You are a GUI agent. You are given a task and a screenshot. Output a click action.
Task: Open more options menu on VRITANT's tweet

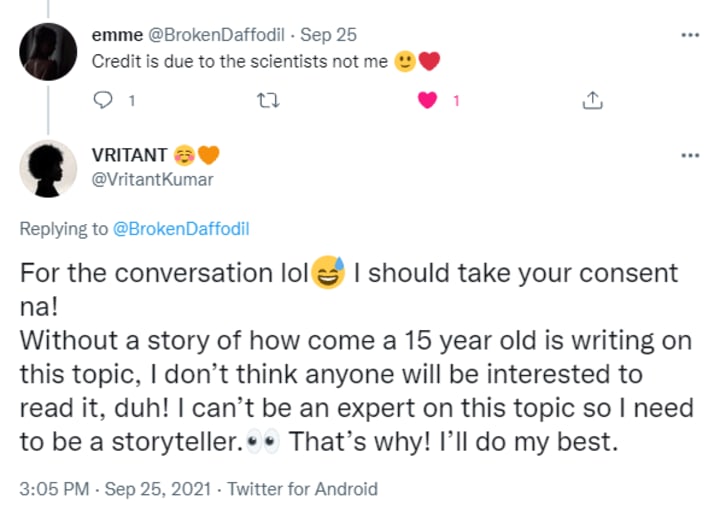point(689,157)
